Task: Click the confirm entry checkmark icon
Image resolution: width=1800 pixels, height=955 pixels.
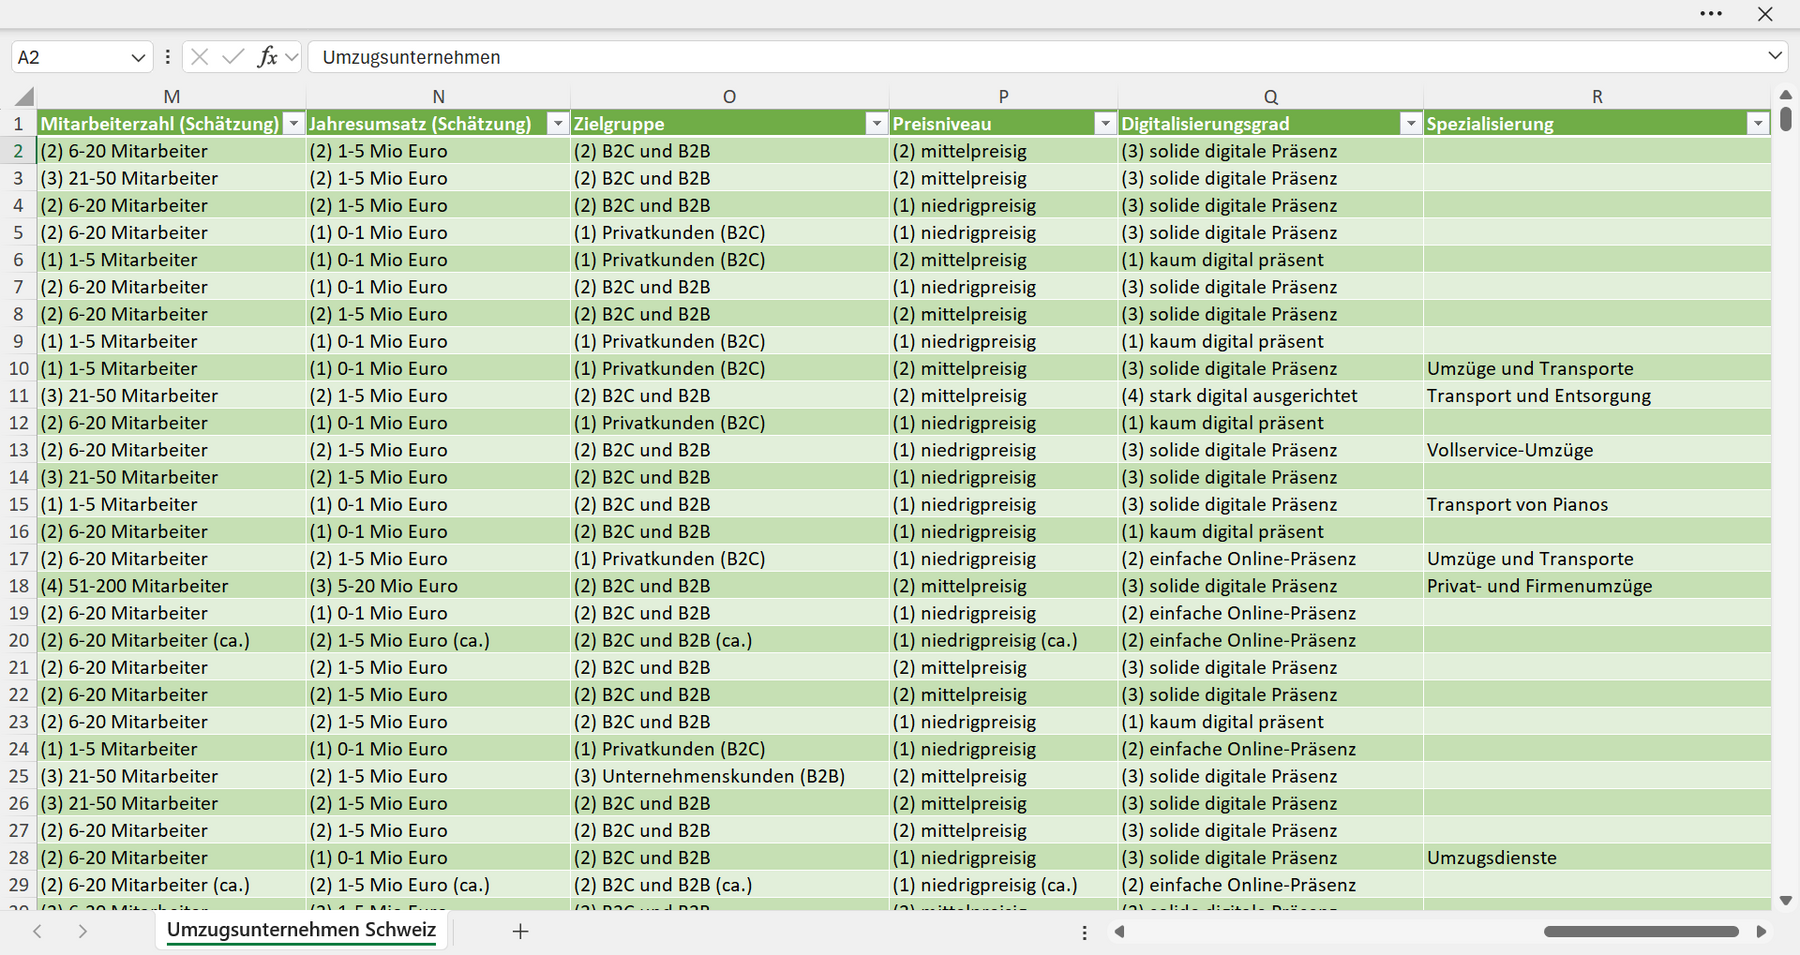Action: pyautogui.click(x=233, y=57)
